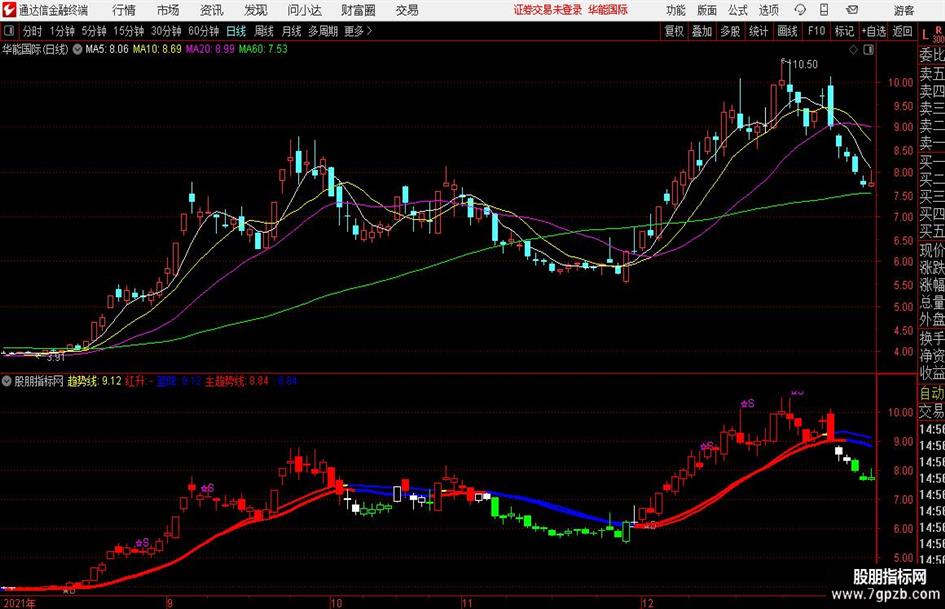Click the 主趋势线: 8.84 indicator label
The image size is (945, 609).
pyautogui.click(x=236, y=381)
